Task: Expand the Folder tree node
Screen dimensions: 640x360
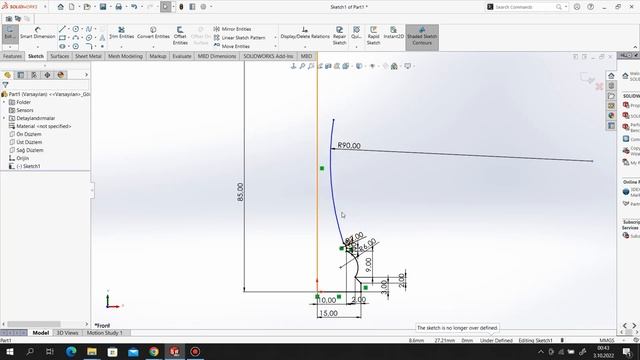Action: click(4, 102)
